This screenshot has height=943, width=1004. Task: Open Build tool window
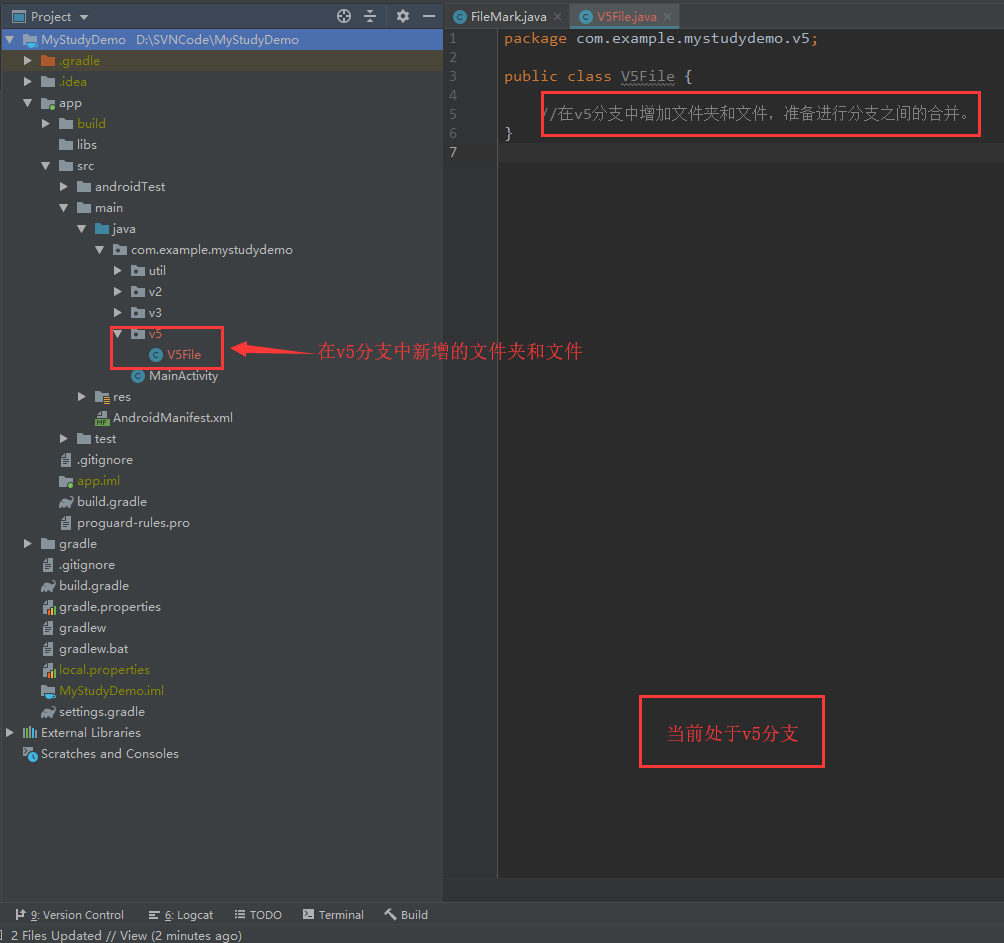pos(406,915)
